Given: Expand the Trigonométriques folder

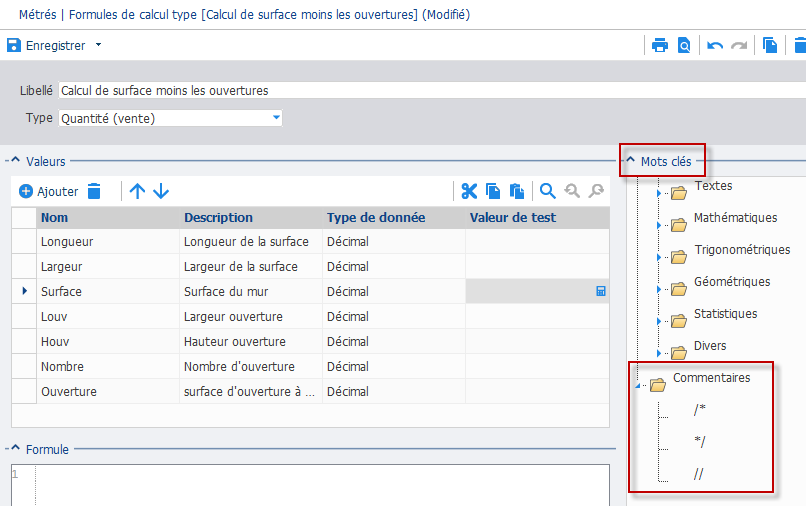Looking at the screenshot, I should 658,257.
